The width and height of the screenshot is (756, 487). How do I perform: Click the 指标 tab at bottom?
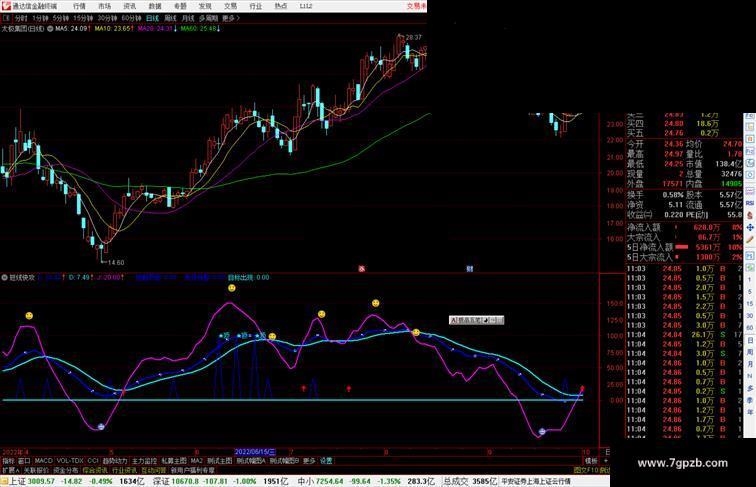click(x=8, y=461)
